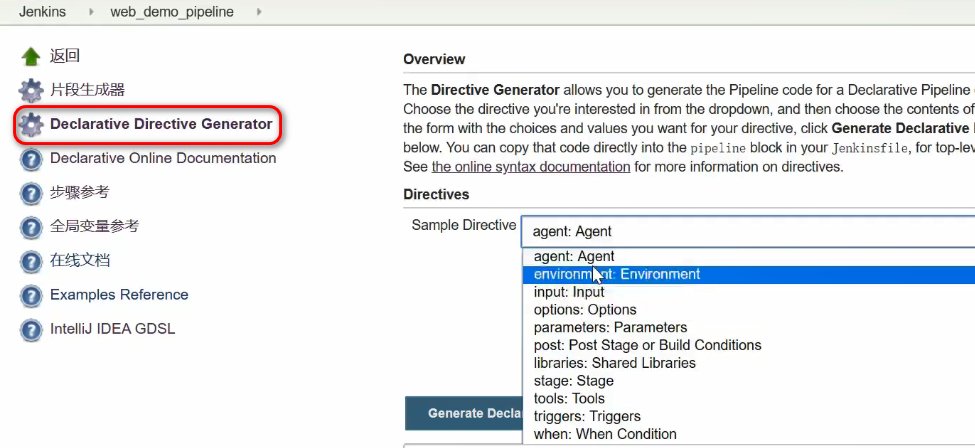Select 'stage: Stage' option
This screenshot has height=448, width=975.
click(x=748, y=381)
